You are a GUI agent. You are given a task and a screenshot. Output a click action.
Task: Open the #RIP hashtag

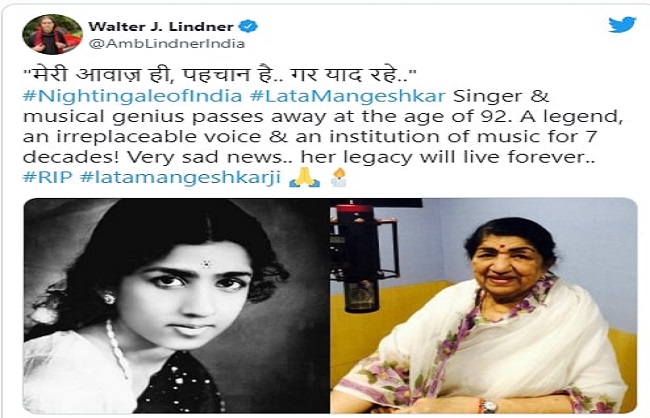click(48, 177)
